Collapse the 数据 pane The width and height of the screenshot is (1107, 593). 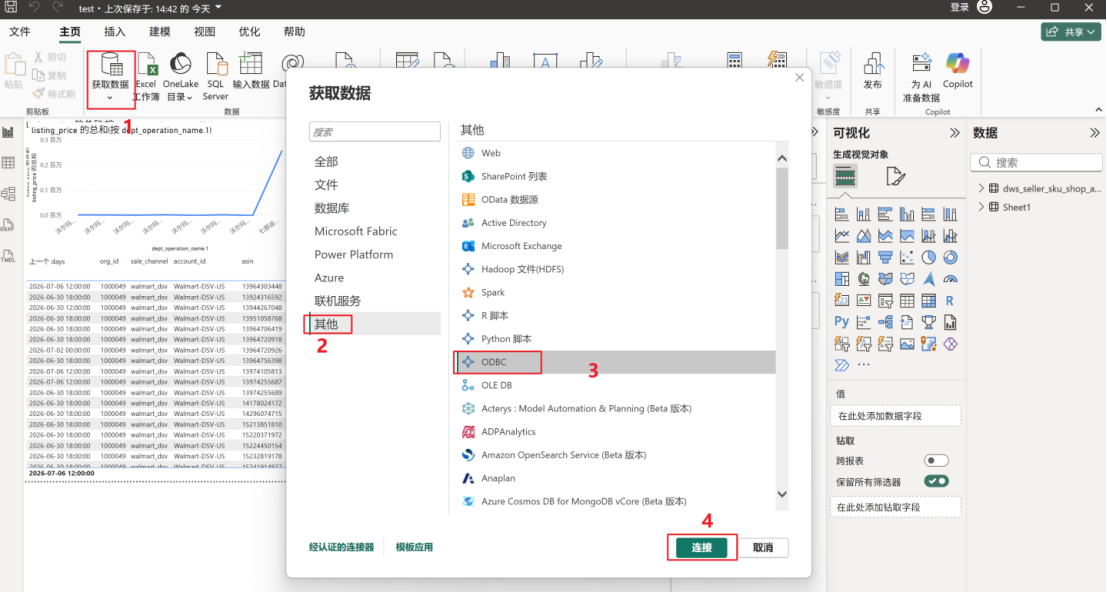click(1094, 133)
